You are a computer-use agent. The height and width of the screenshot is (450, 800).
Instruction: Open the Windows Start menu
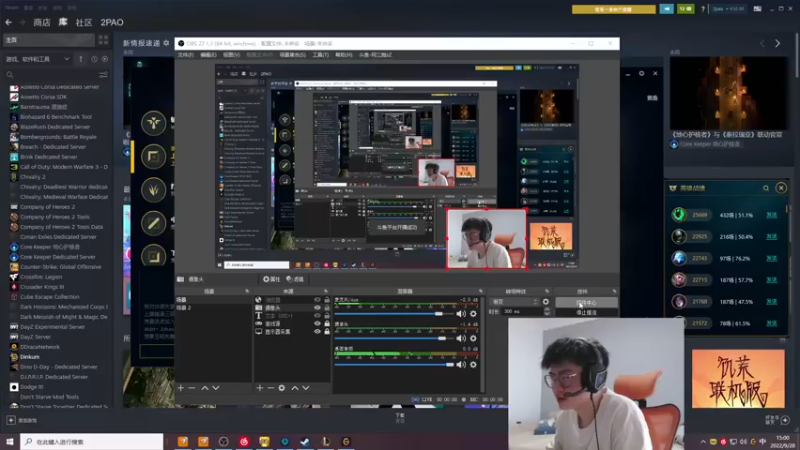click(10, 441)
